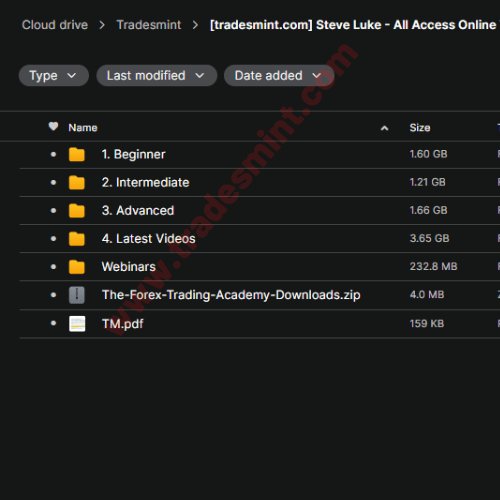Open the Last modified filter dropdown
This screenshot has height=500, width=500.
click(157, 76)
